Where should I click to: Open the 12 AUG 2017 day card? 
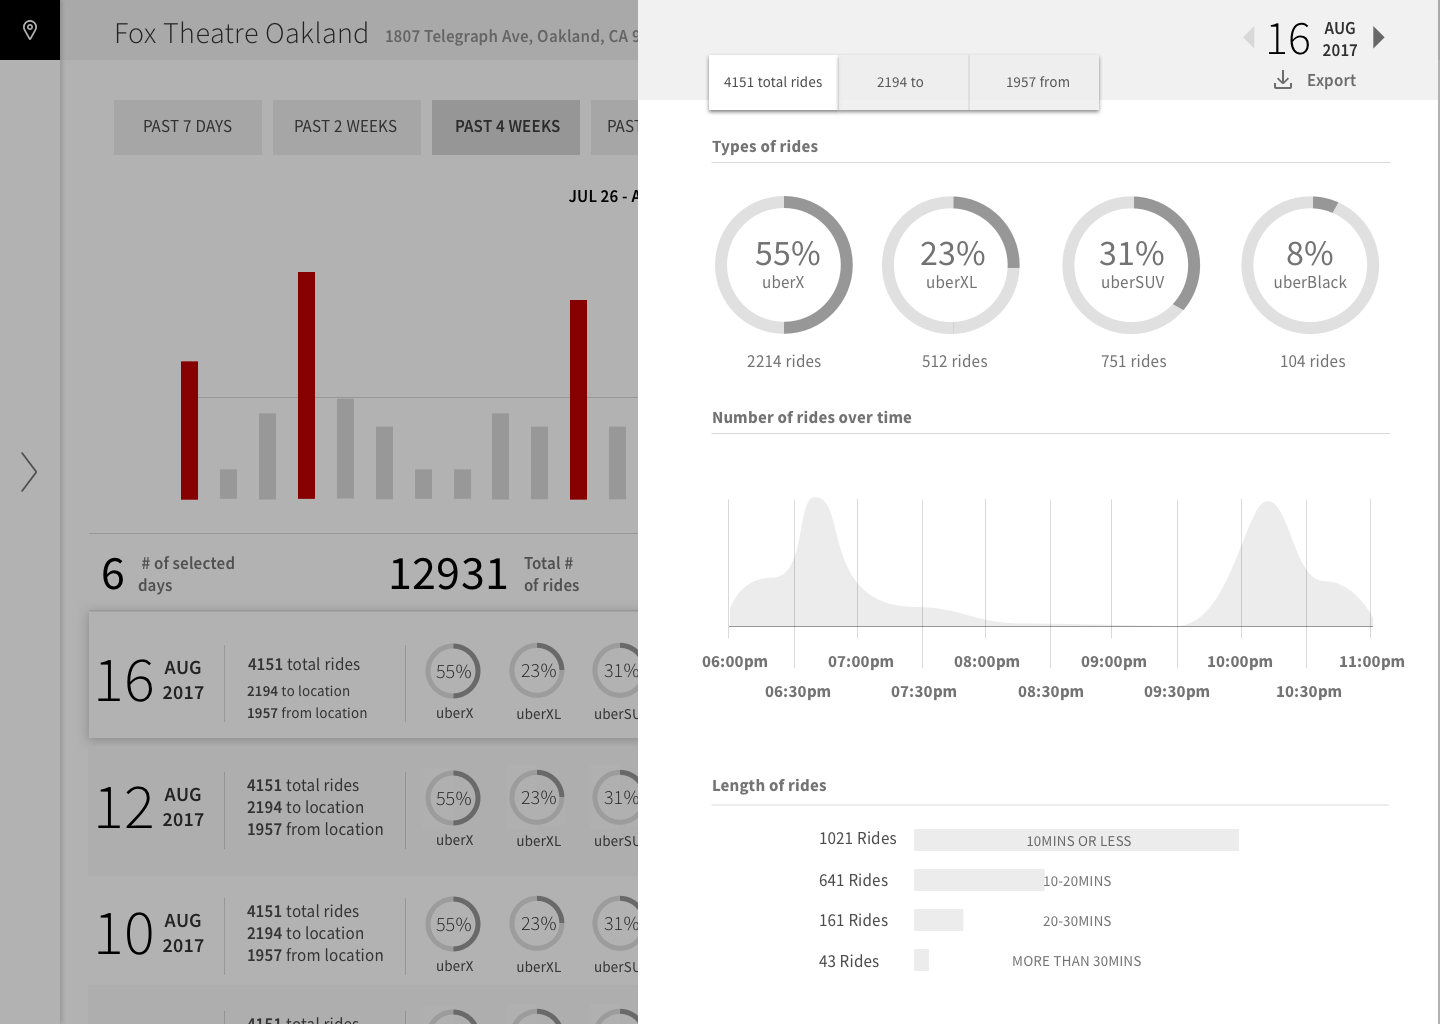click(363, 809)
